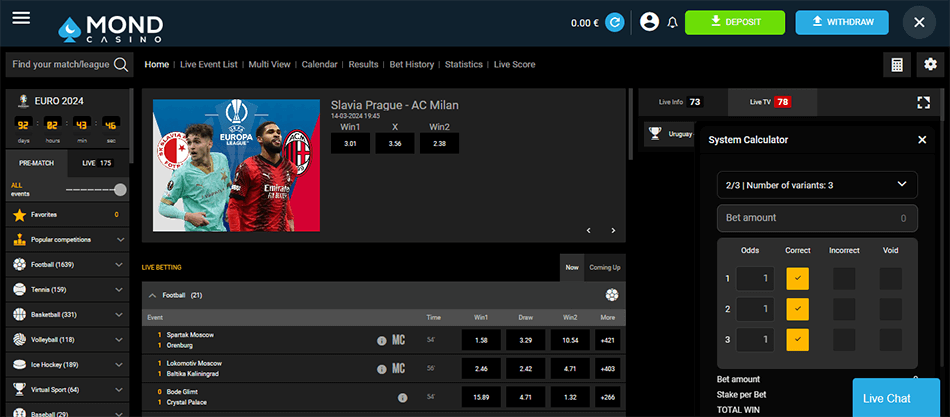Image resolution: width=950 pixels, height=417 pixels.
Task: Expand Live TV to fullscreen
Action: click(x=923, y=102)
